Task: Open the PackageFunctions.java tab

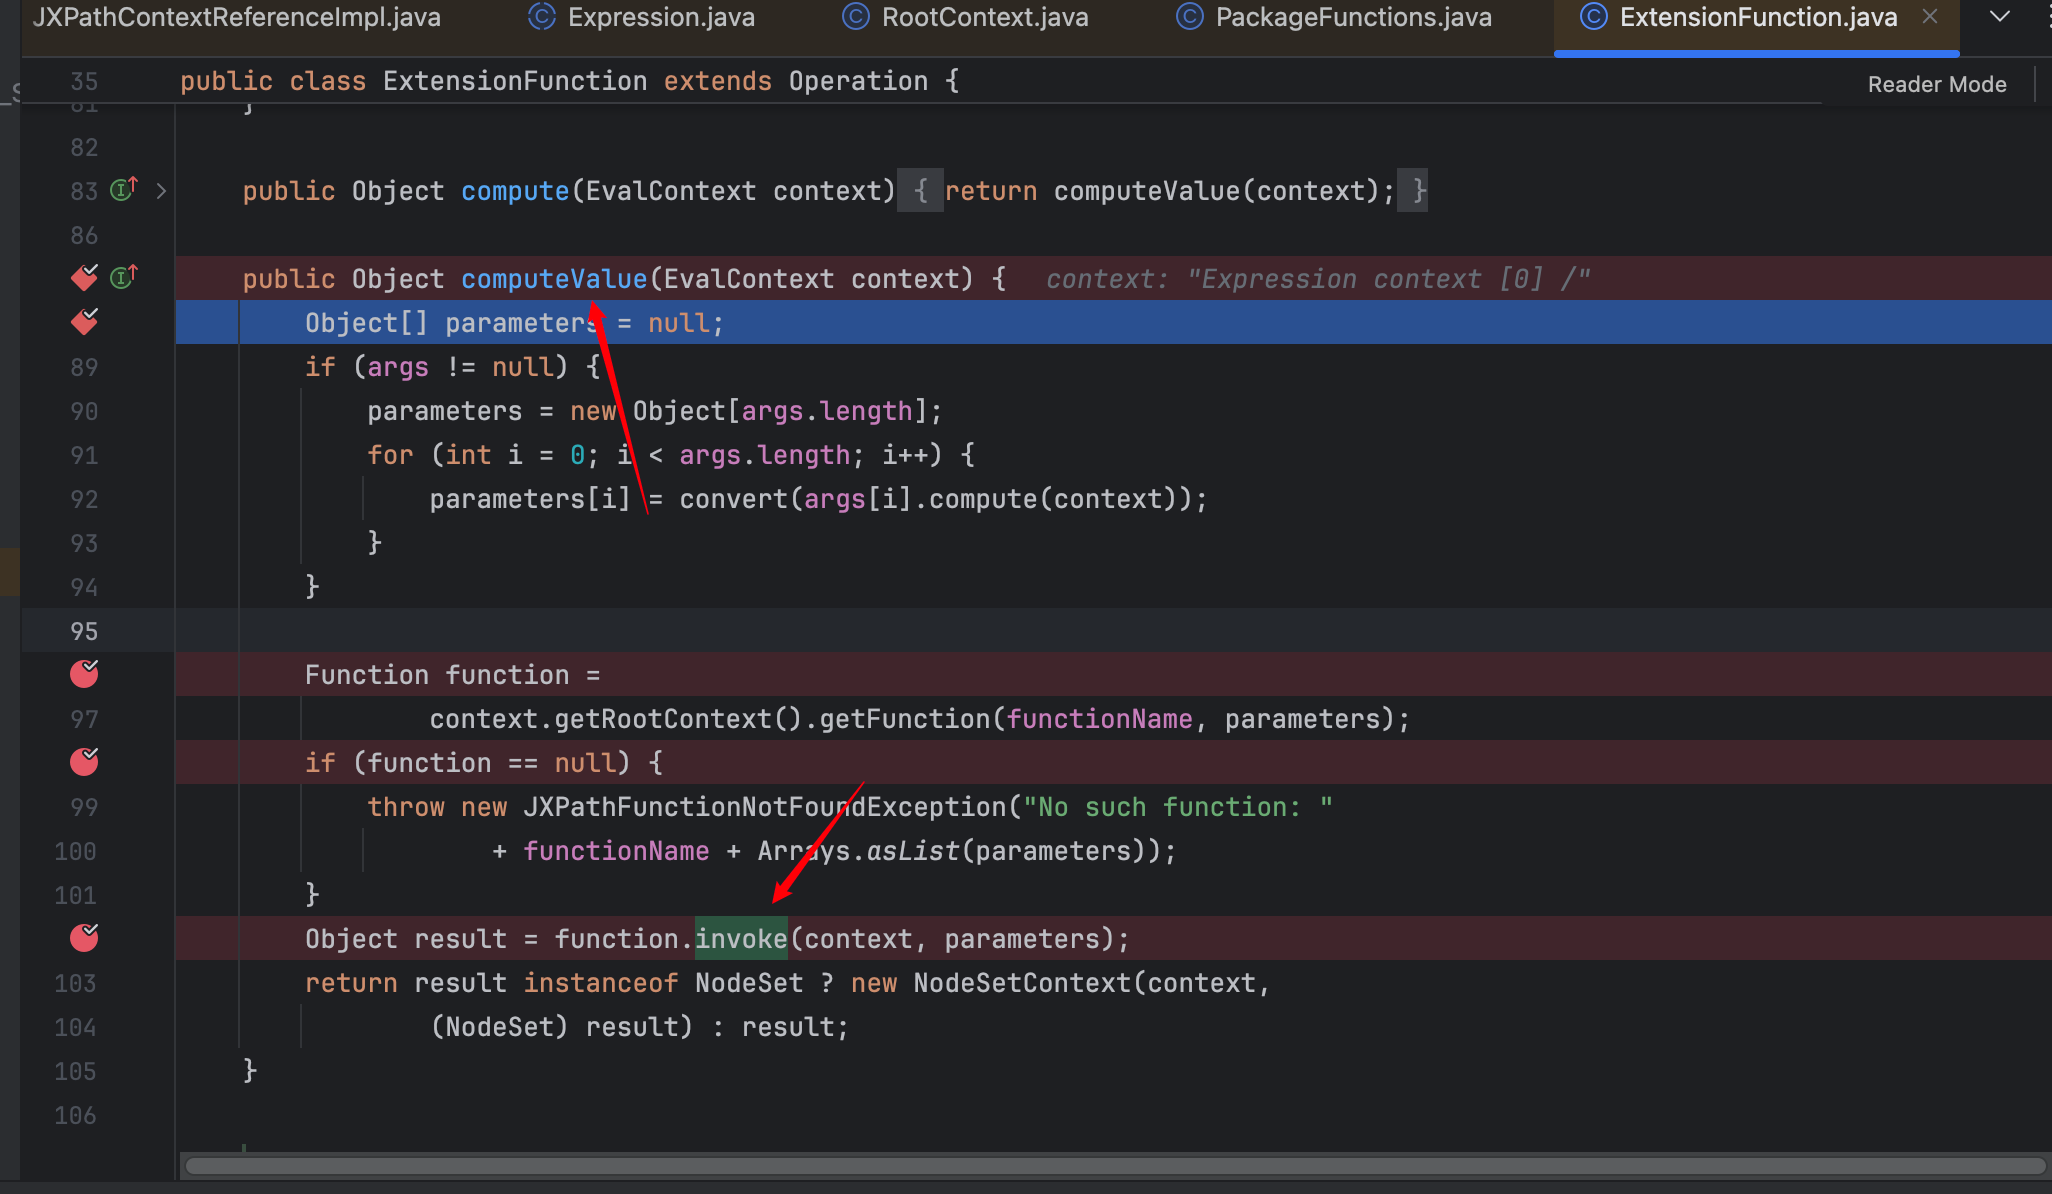Action: pyautogui.click(x=1335, y=17)
